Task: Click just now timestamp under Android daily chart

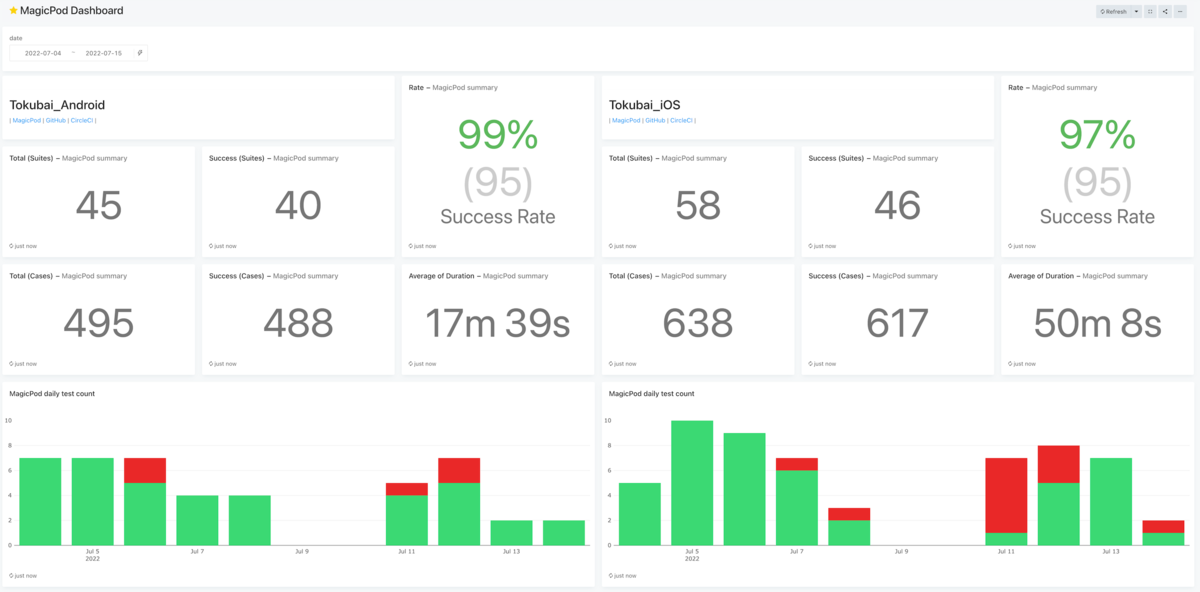Action: (23, 576)
